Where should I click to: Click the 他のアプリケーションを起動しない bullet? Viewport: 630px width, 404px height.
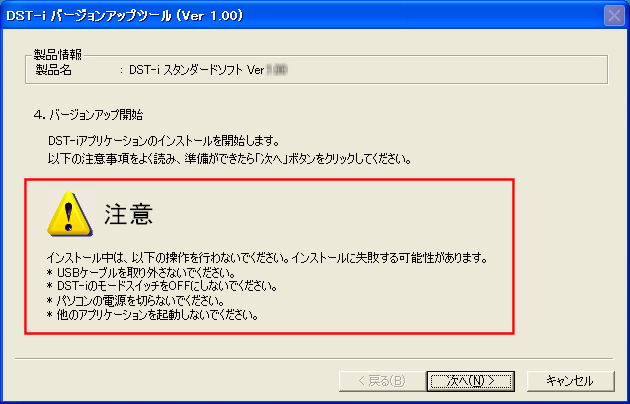152,315
